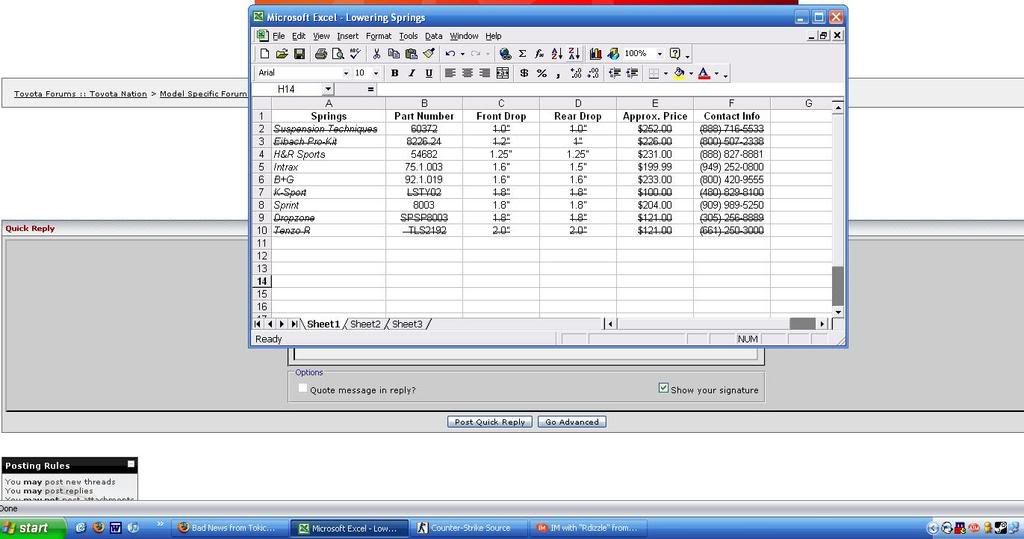
Task: Apply the yellow Fill Color swatch
Action: [679, 73]
